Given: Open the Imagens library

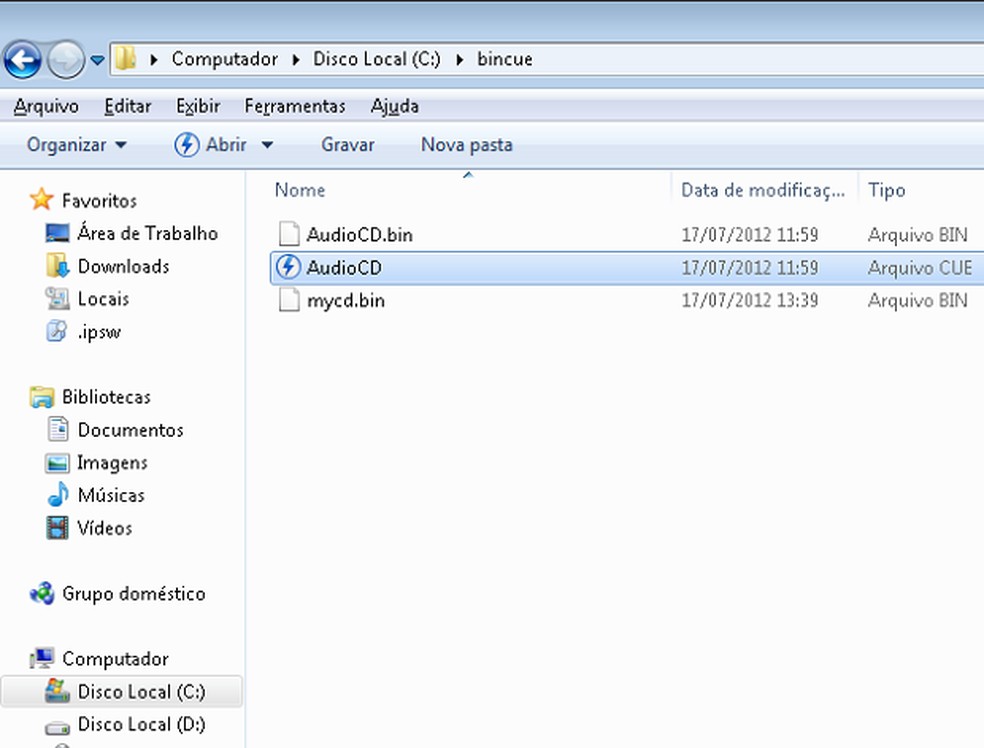Looking at the screenshot, I should tap(112, 463).
